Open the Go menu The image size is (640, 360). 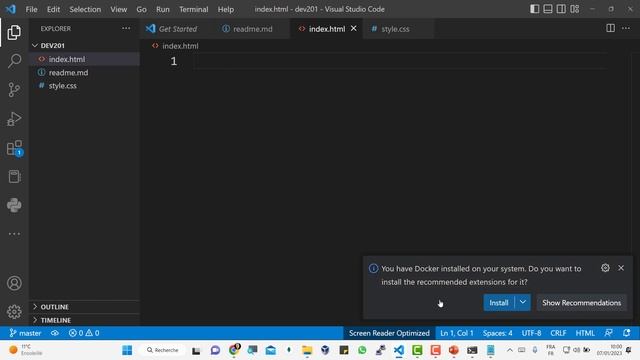click(x=141, y=9)
